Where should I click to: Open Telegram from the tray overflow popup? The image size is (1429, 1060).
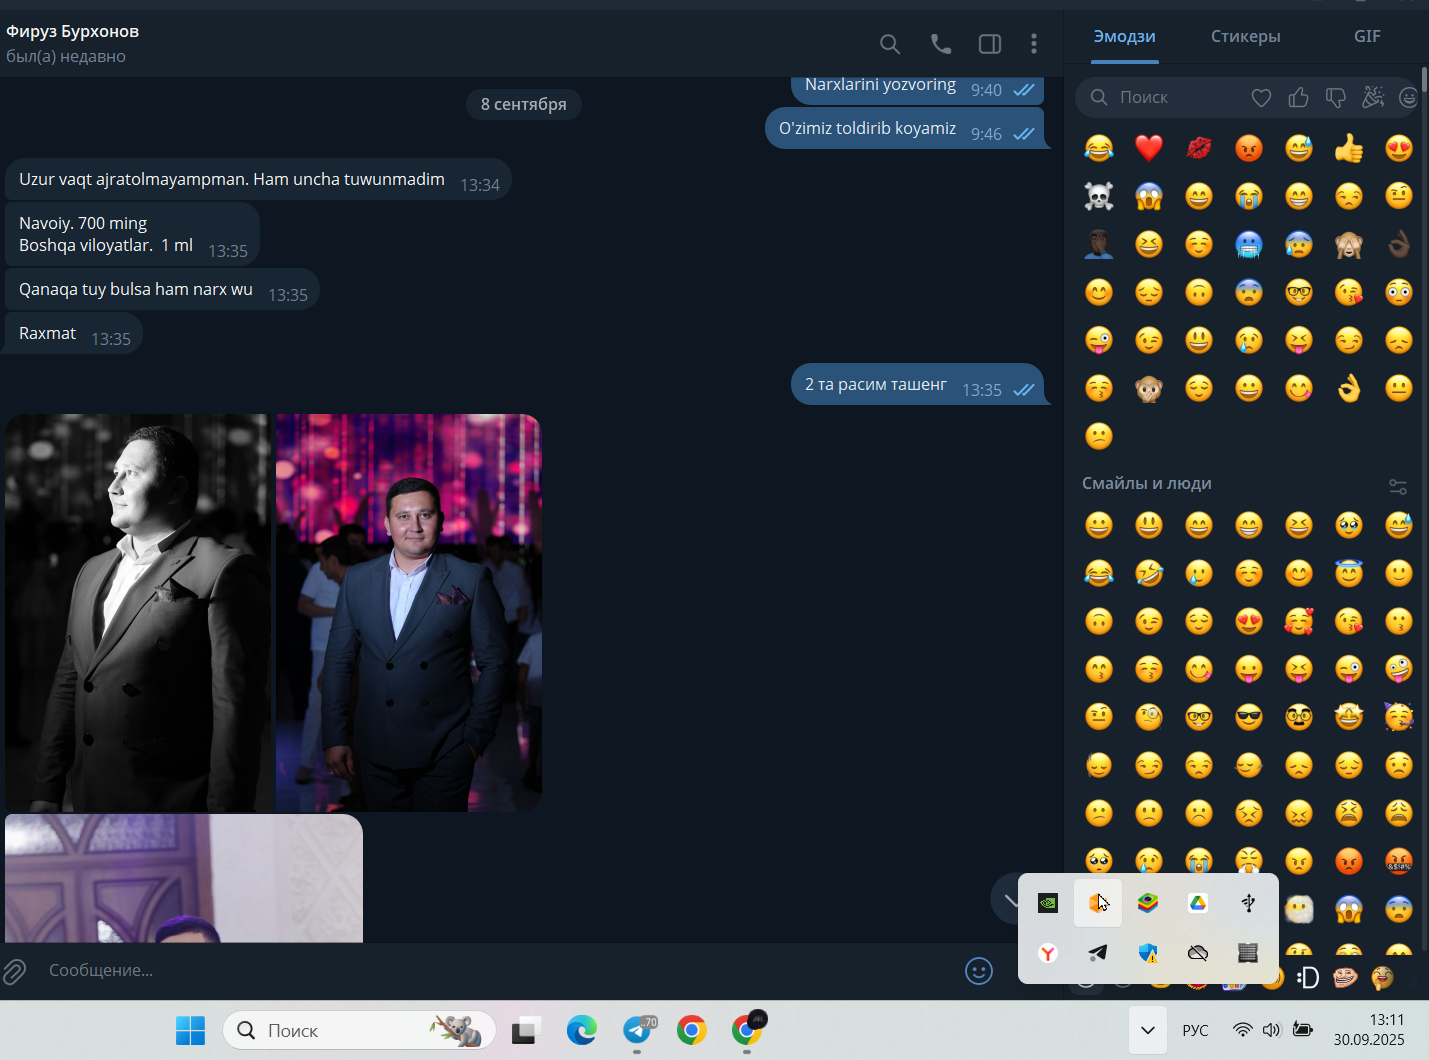point(1098,953)
